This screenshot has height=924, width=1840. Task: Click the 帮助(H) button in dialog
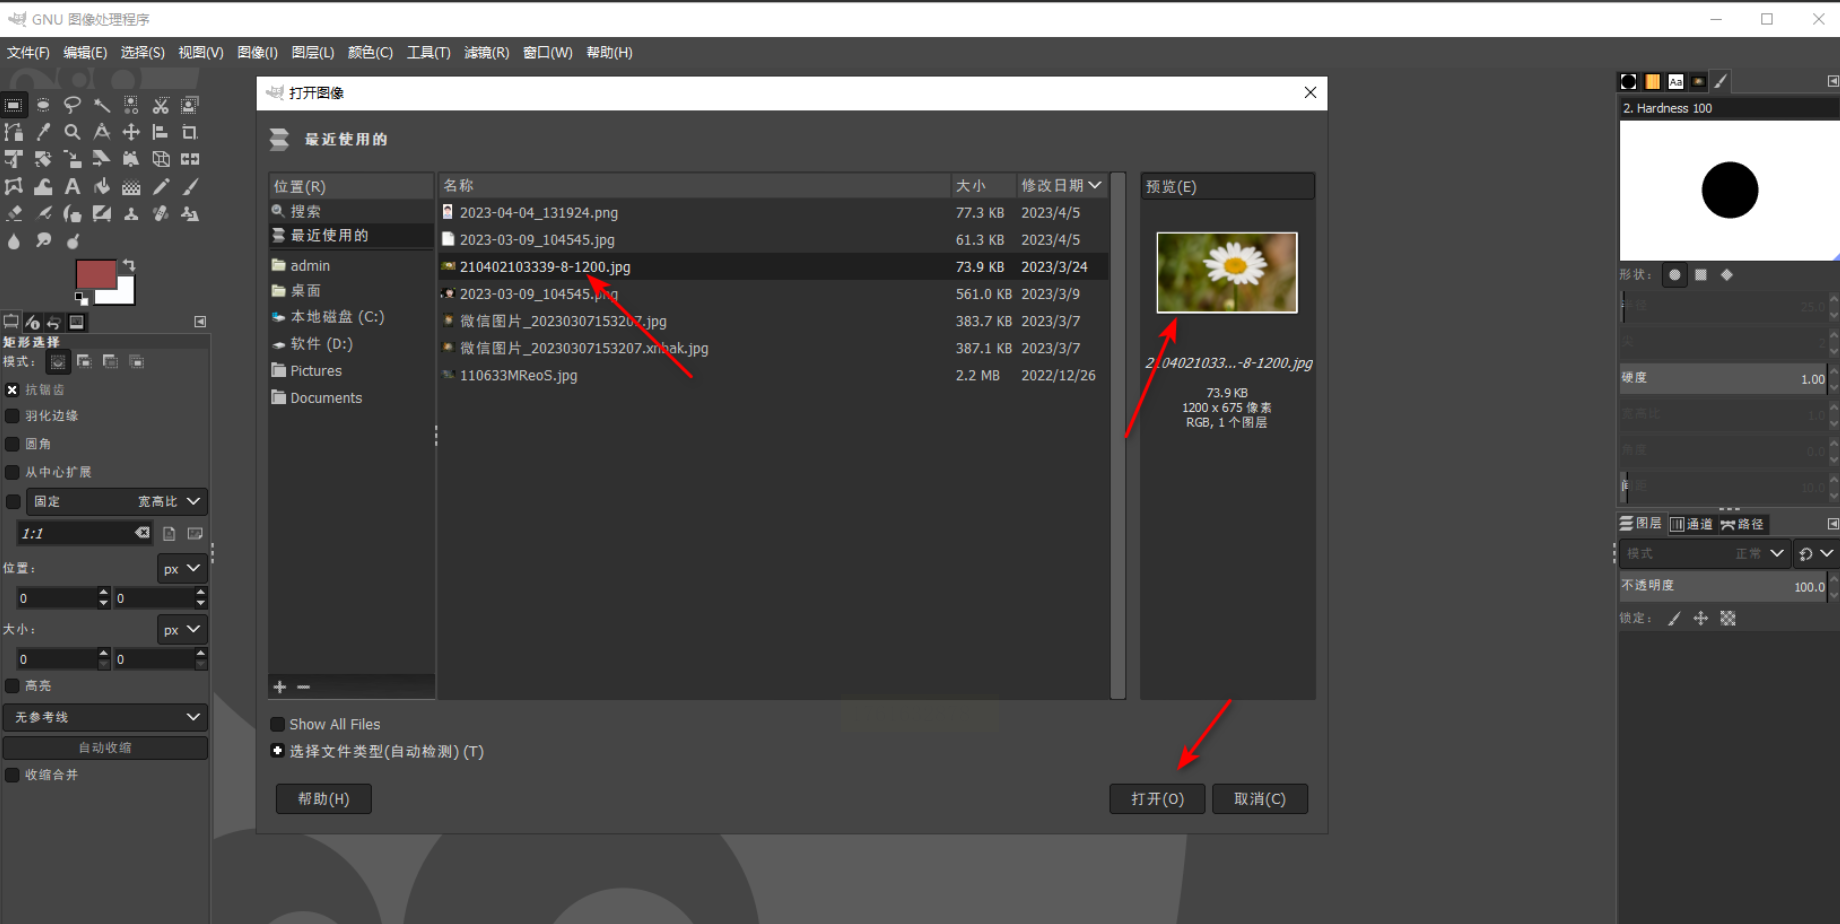click(323, 799)
